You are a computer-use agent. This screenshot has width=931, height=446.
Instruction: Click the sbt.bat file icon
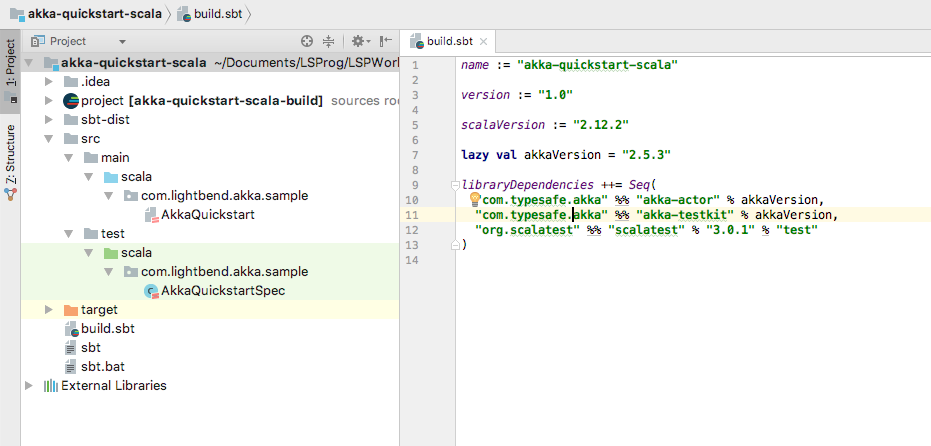tap(71, 367)
